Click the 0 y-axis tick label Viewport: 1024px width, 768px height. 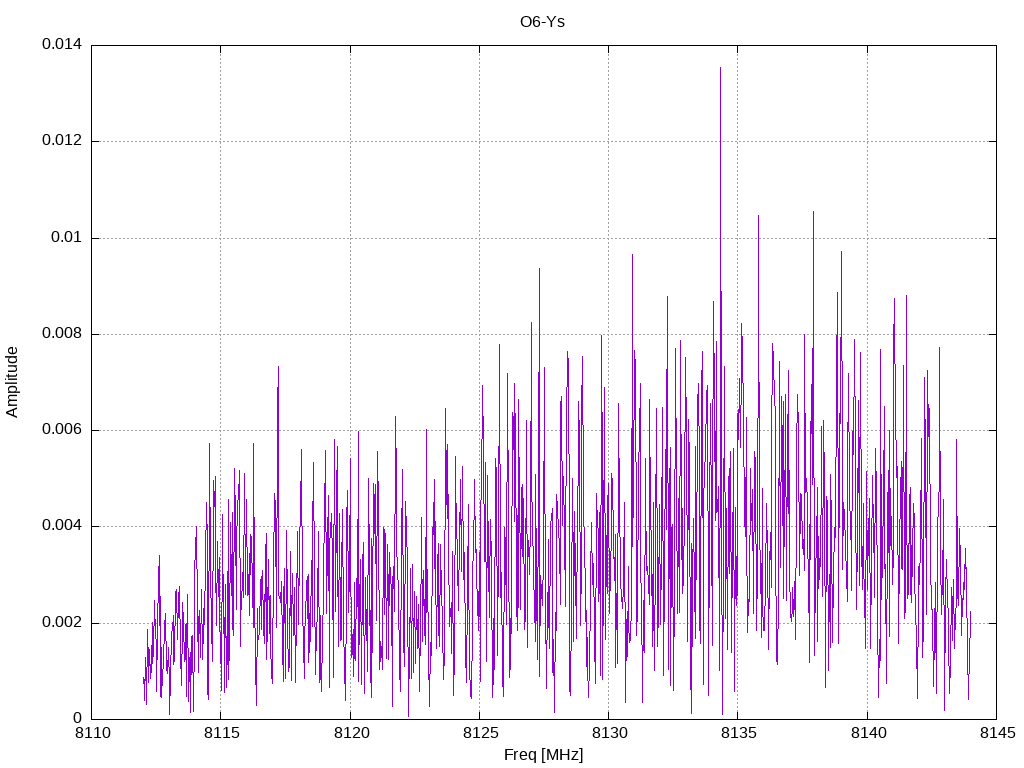click(78, 718)
